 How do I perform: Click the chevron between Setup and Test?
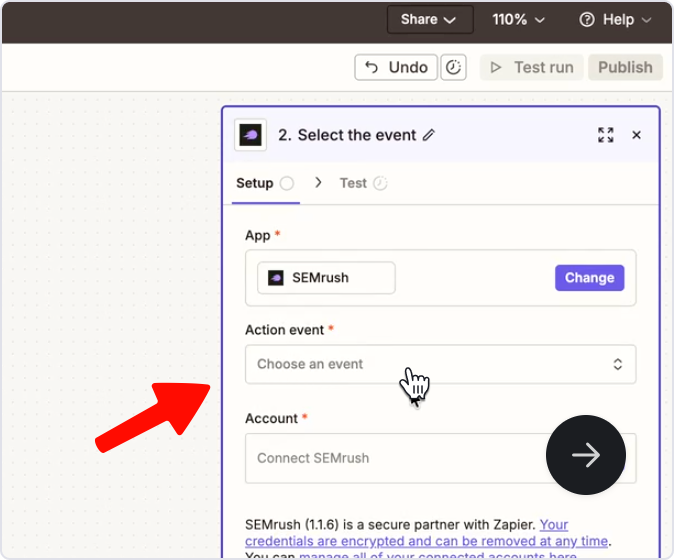click(x=318, y=183)
